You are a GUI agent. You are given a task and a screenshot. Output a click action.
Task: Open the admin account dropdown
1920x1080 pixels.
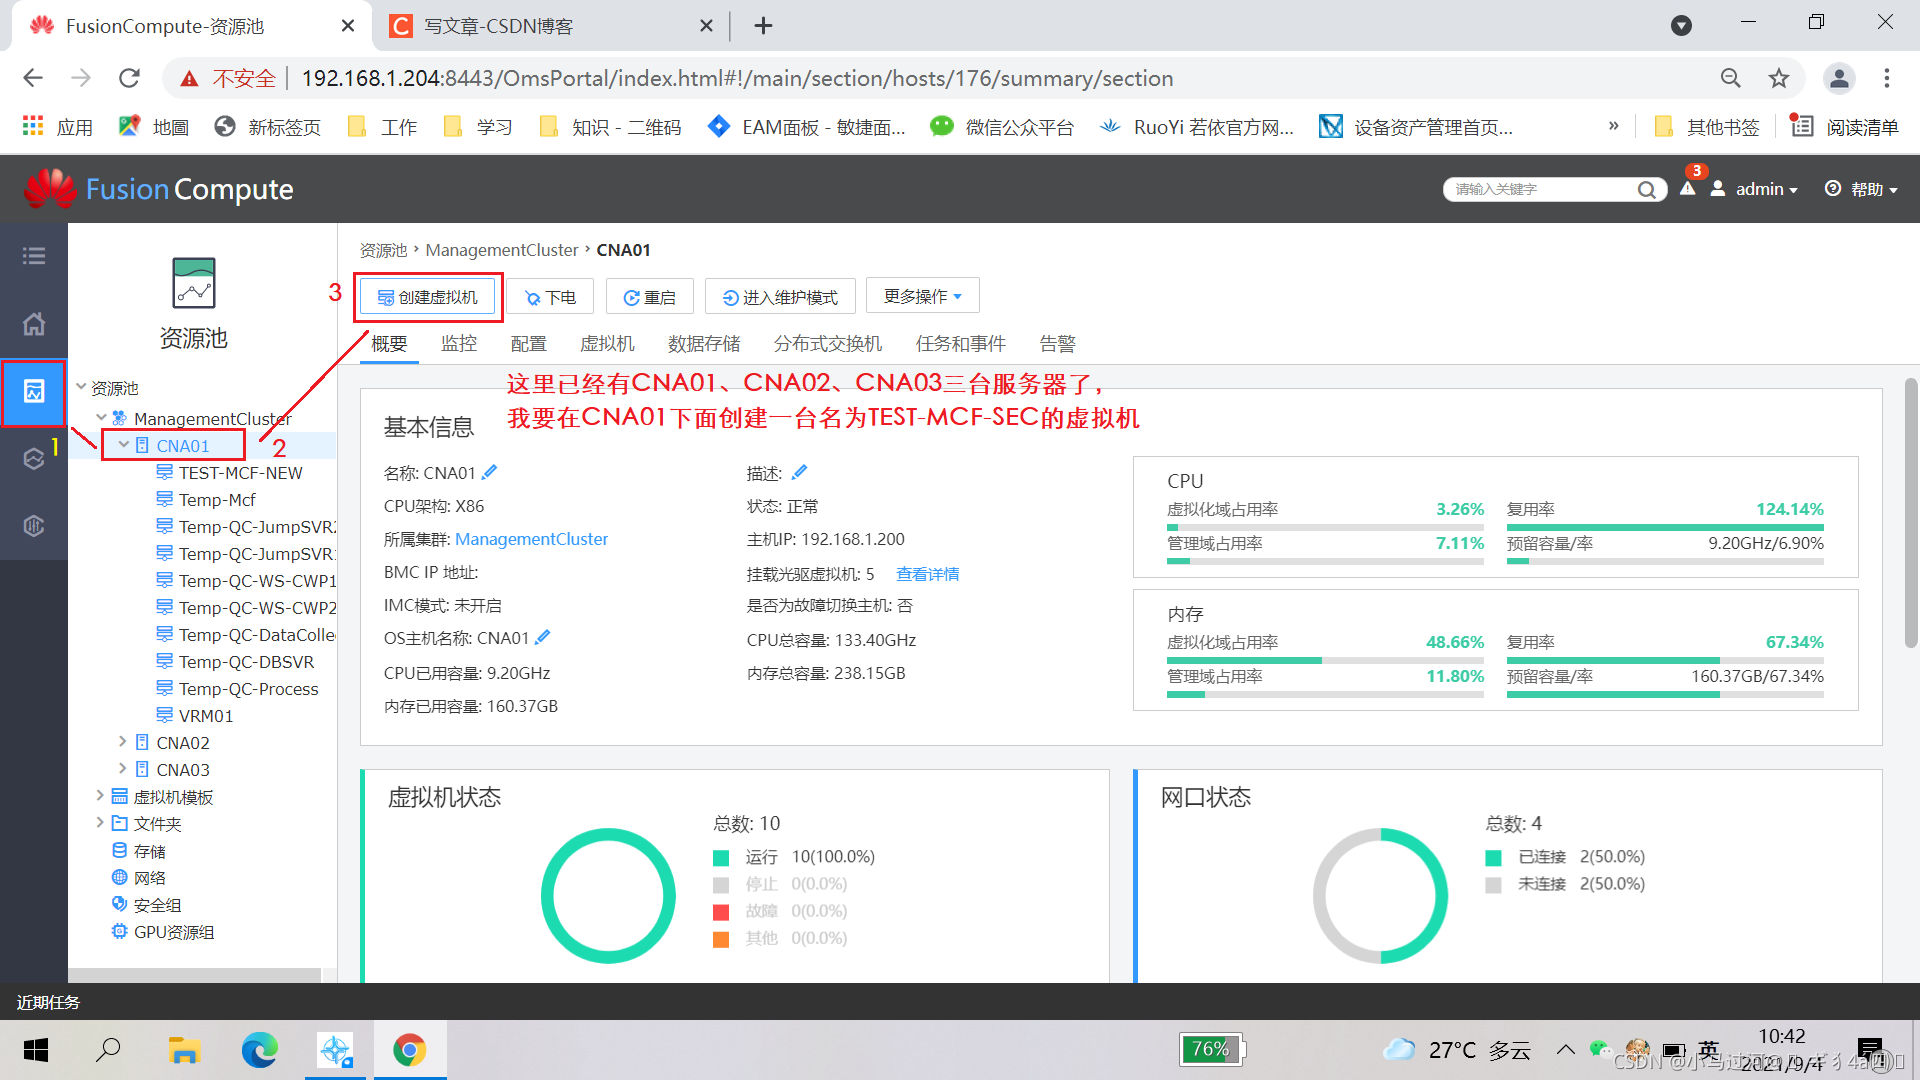(1765, 189)
